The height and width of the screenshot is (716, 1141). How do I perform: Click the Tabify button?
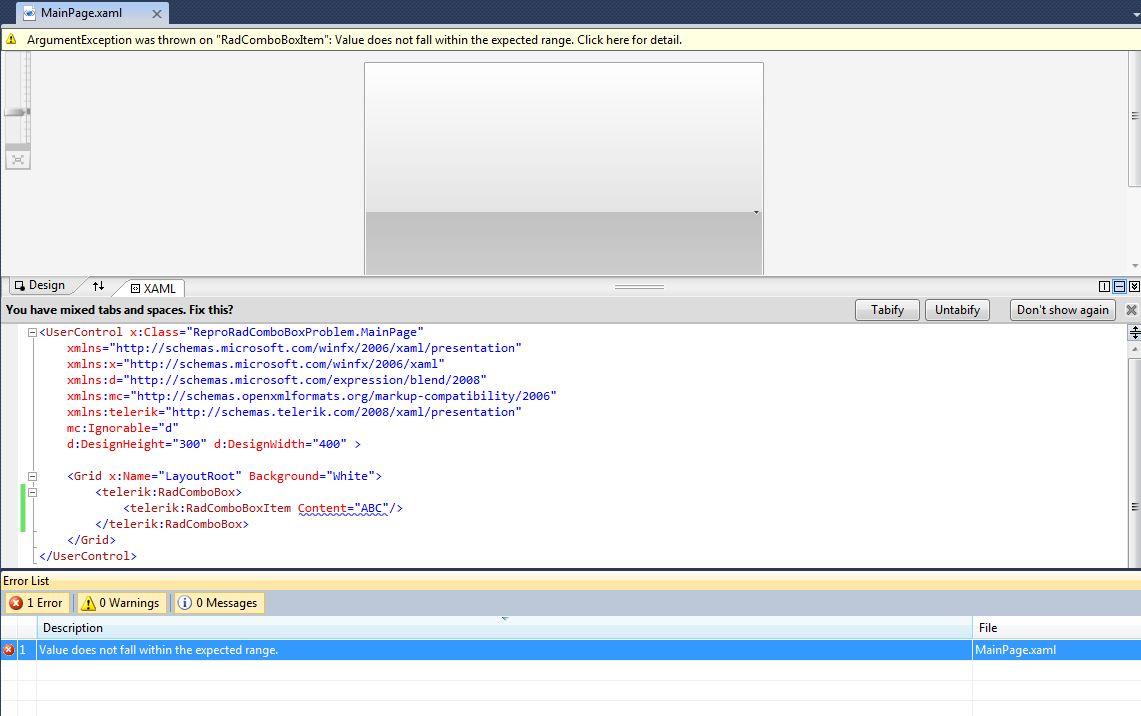[x=887, y=310]
